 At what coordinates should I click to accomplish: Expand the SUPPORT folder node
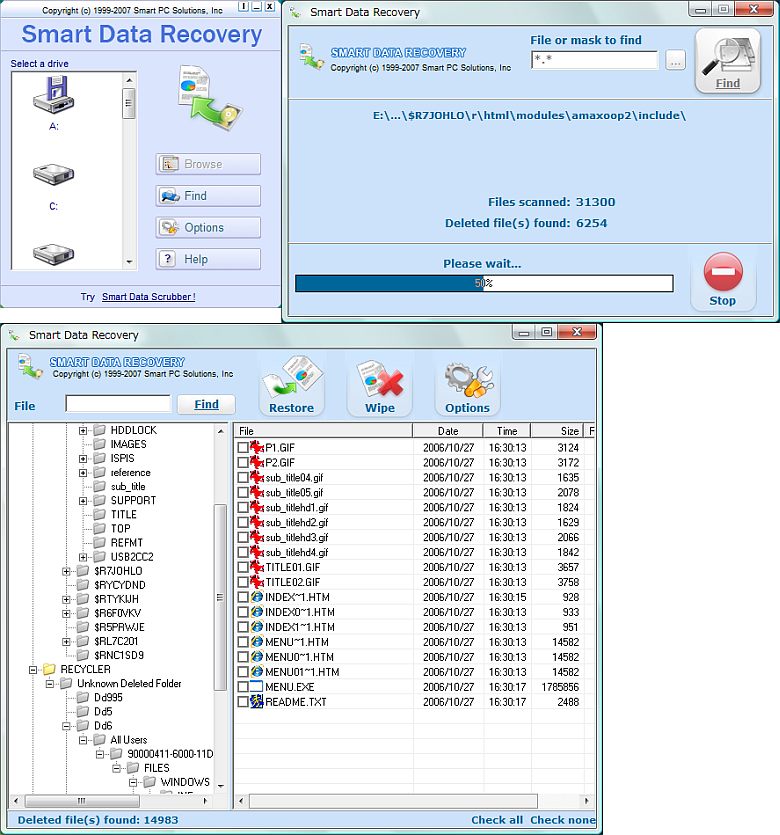coord(83,501)
